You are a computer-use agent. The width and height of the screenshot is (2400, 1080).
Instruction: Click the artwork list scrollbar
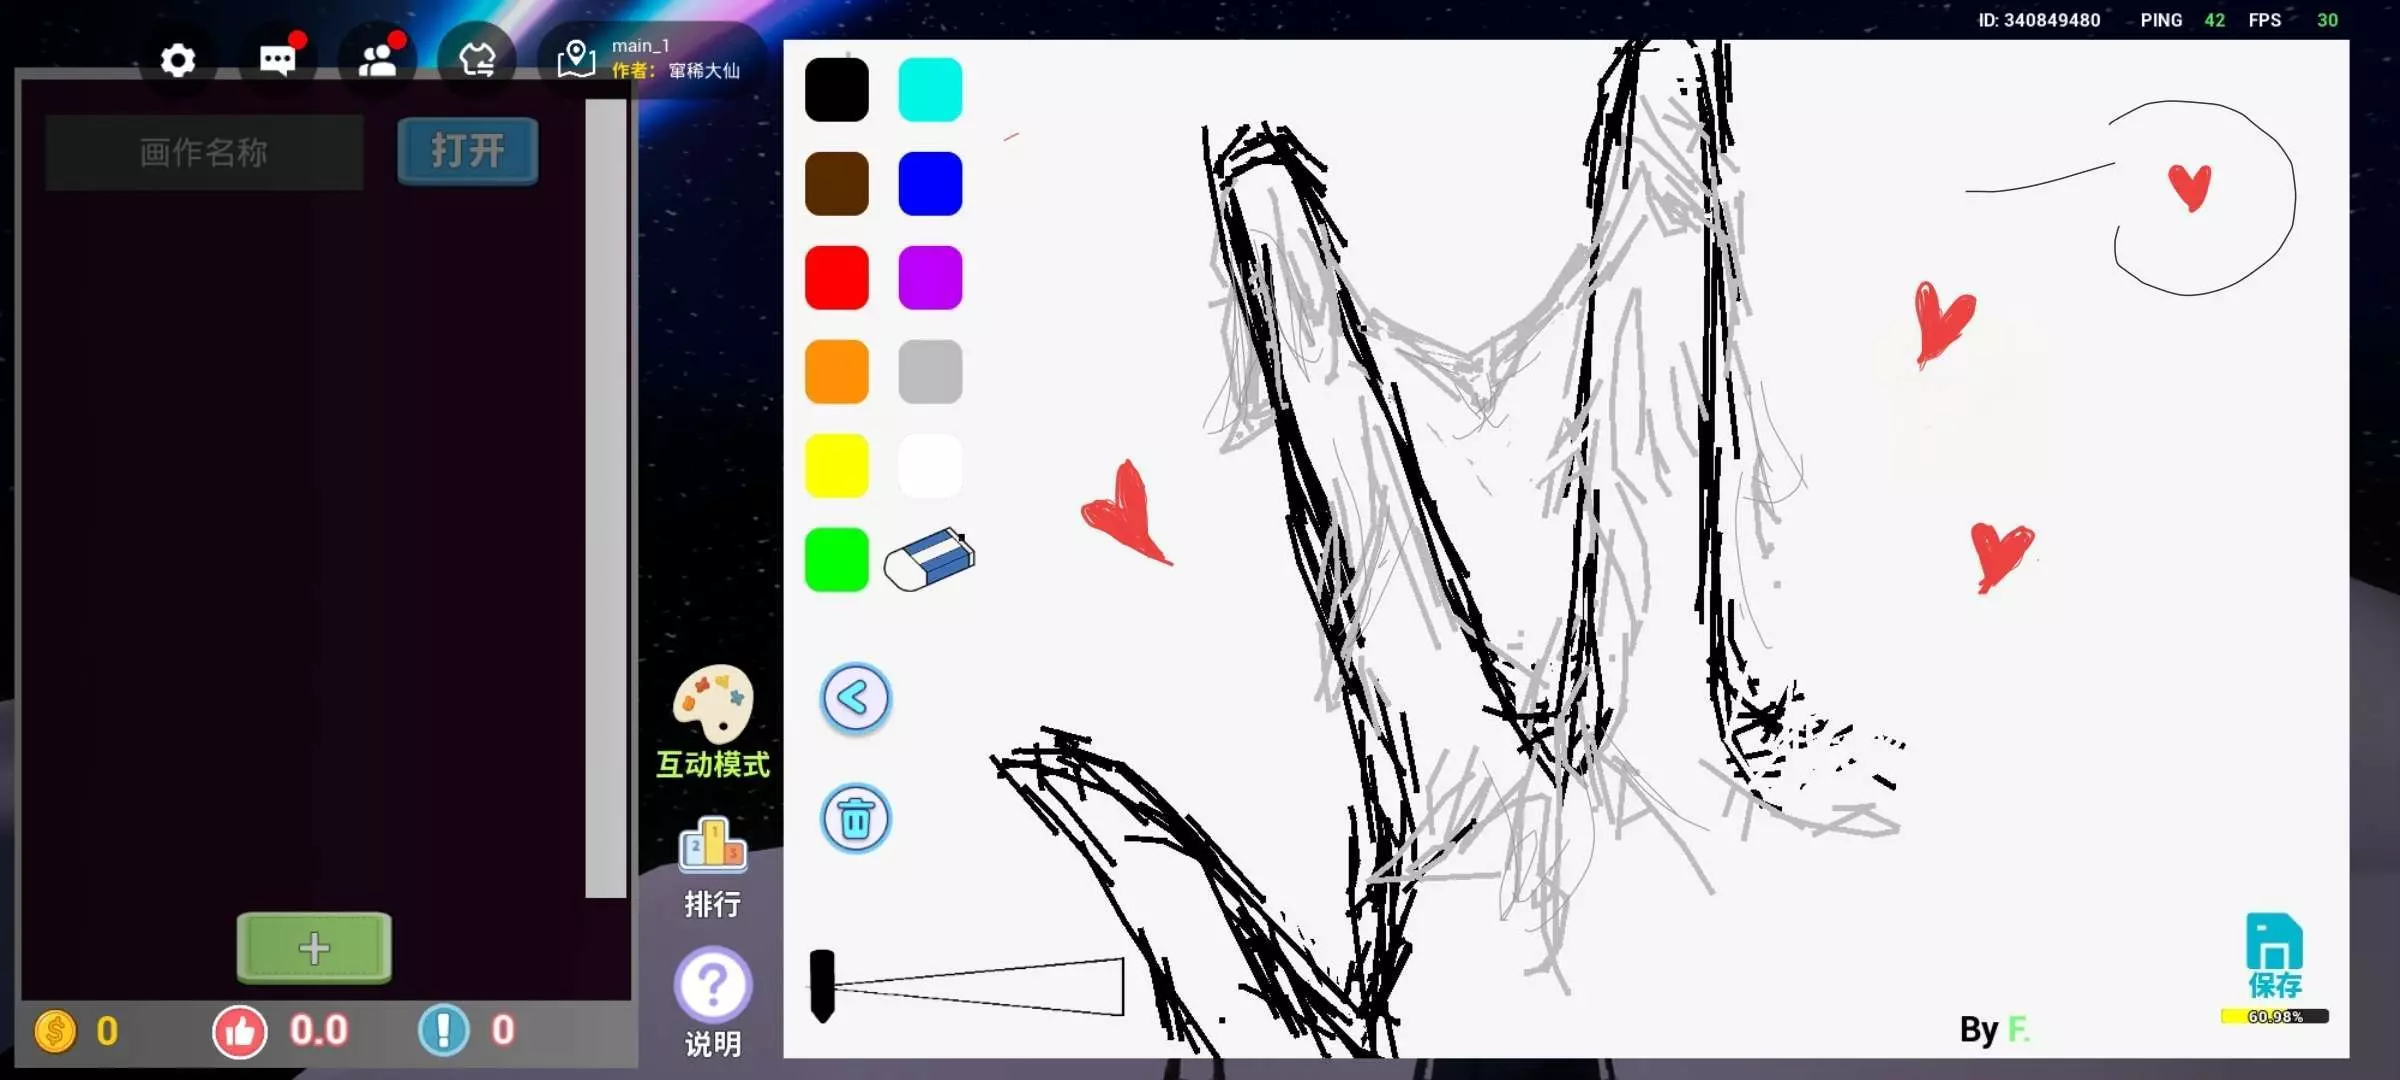[x=605, y=498]
